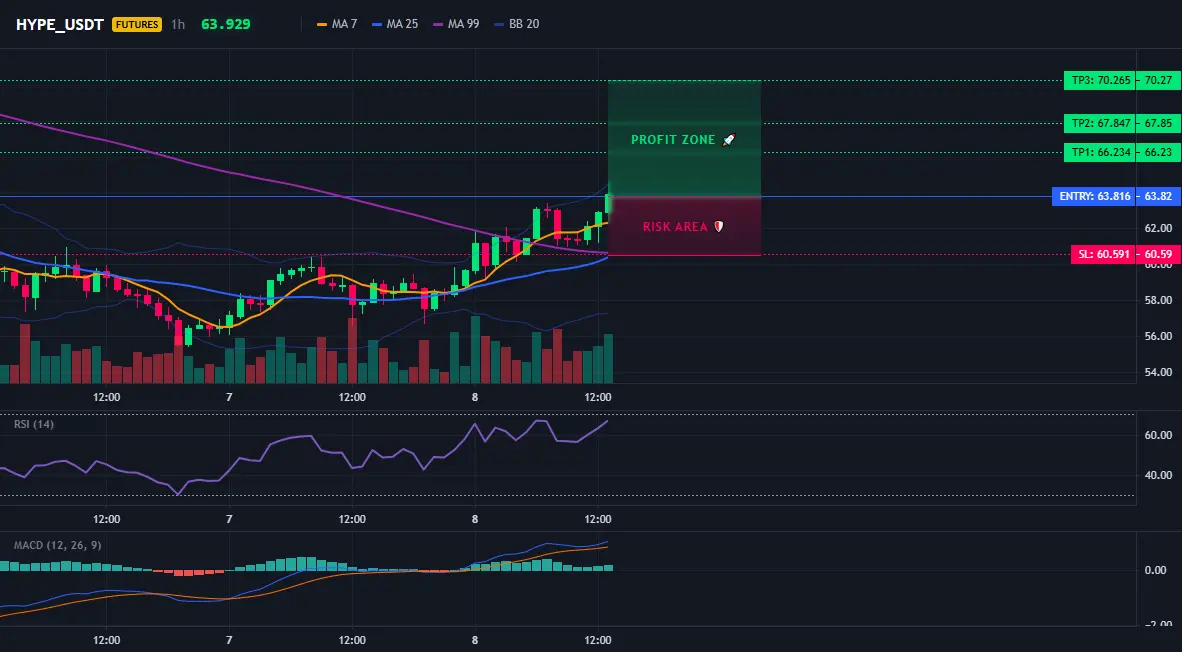Click the TP3: 70.265 label

[1101, 80]
